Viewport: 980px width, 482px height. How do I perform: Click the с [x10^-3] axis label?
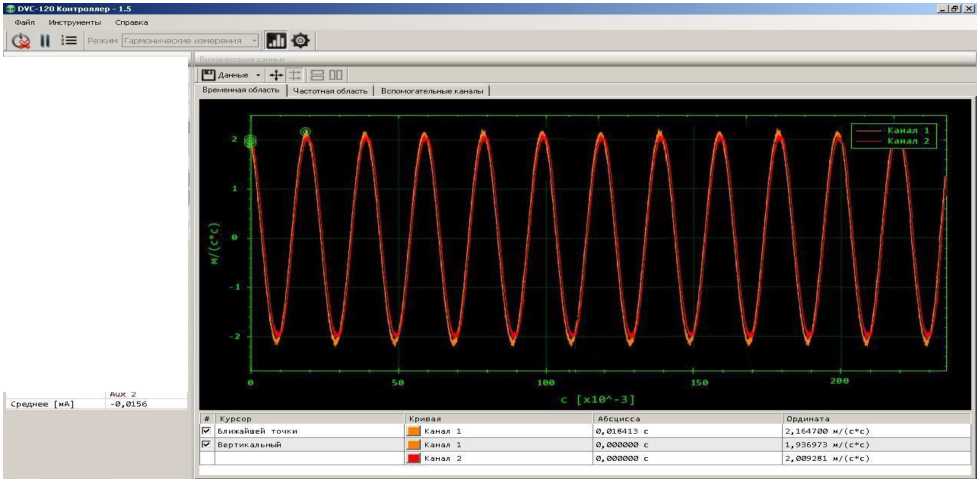point(598,399)
